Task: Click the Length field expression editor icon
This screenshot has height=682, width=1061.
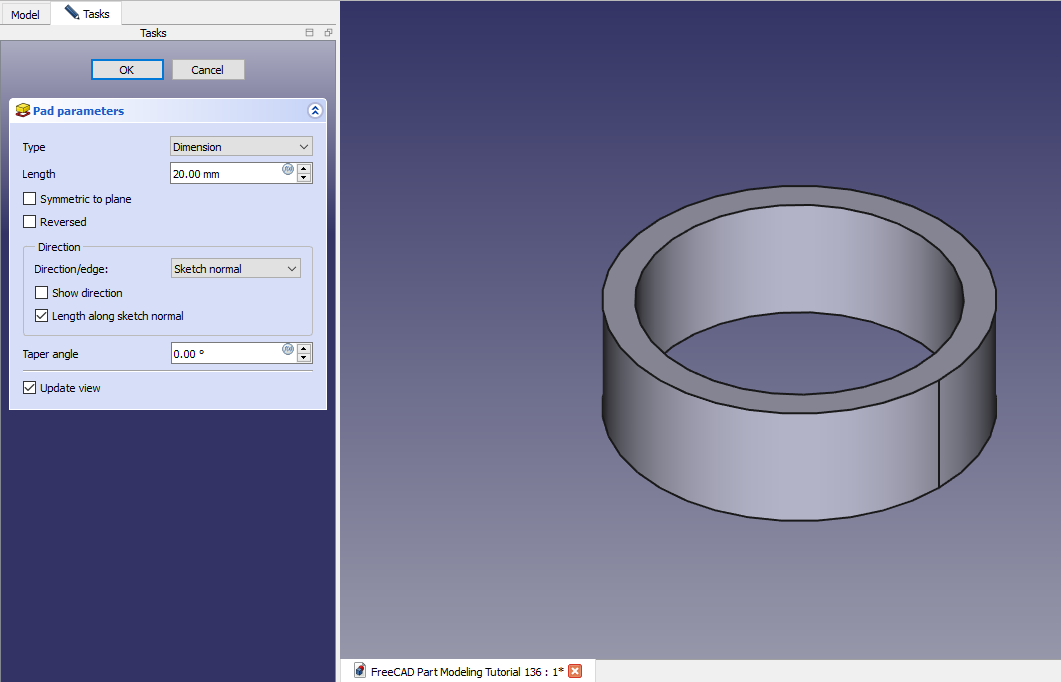Action: [x=288, y=169]
